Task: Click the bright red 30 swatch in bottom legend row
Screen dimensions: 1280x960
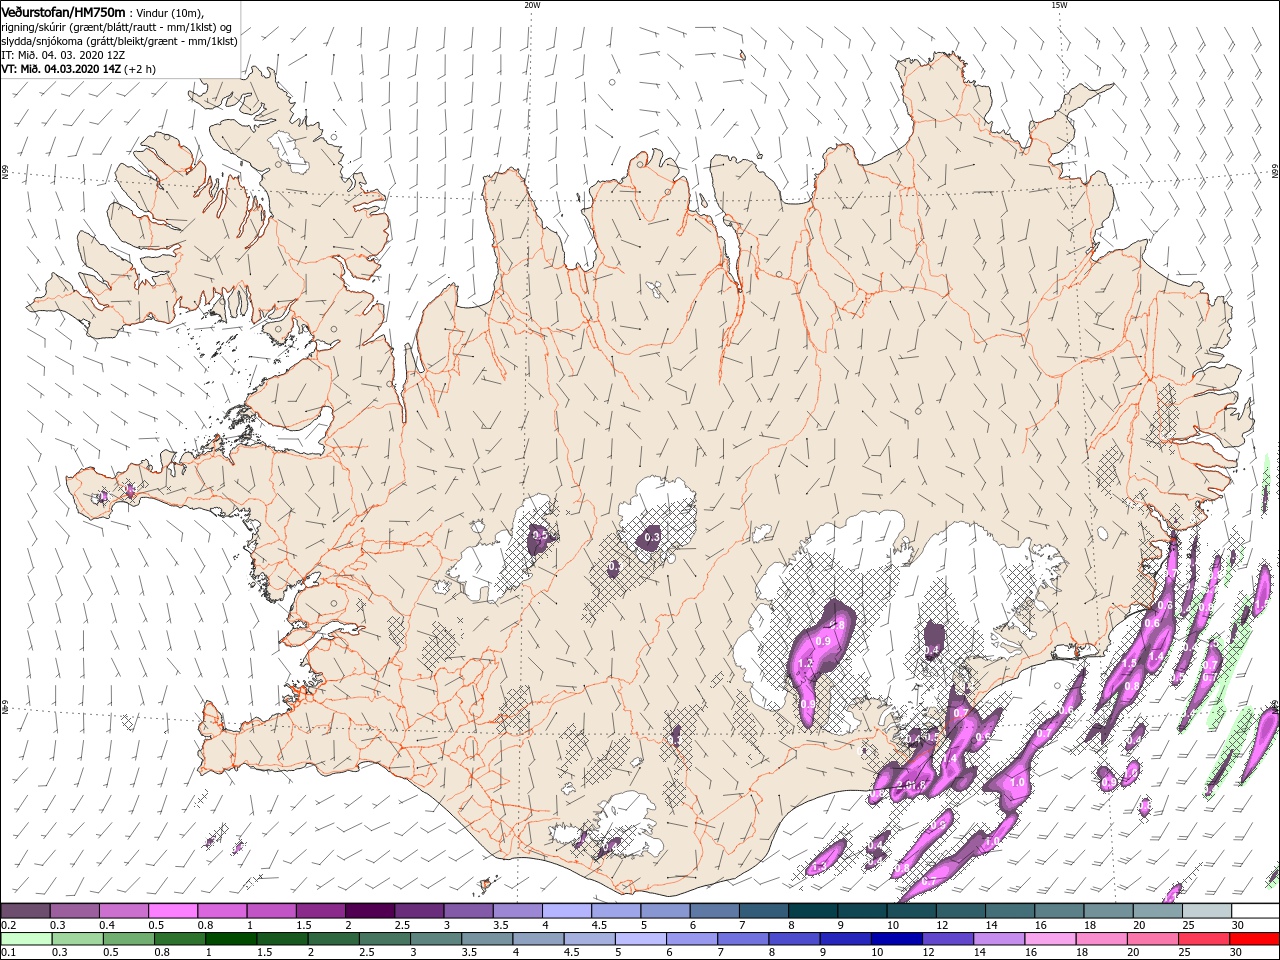Action: pyautogui.click(x=1254, y=939)
